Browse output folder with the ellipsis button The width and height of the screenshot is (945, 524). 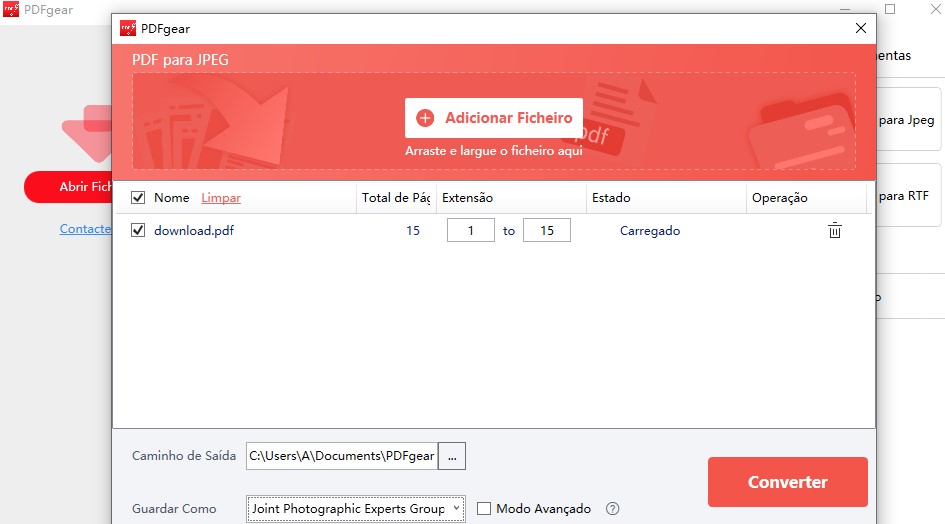click(x=452, y=456)
